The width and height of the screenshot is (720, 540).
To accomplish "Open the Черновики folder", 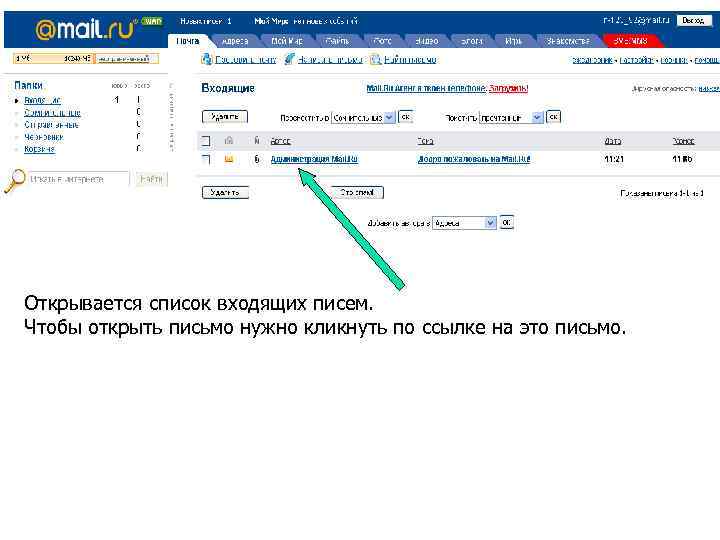I will pos(44,137).
